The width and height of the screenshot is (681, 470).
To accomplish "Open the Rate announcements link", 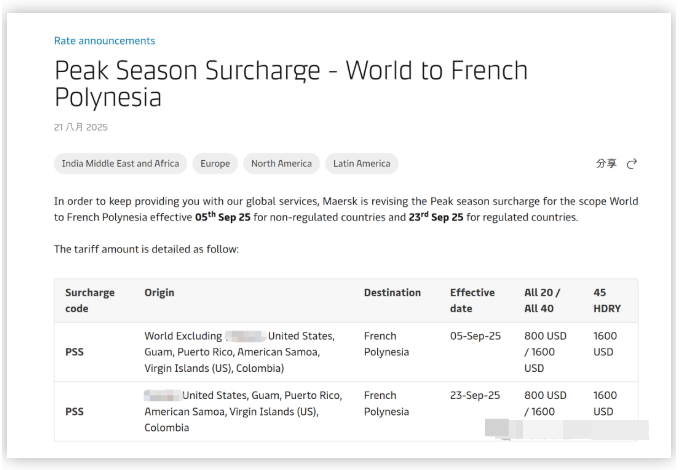I will [104, 40].
